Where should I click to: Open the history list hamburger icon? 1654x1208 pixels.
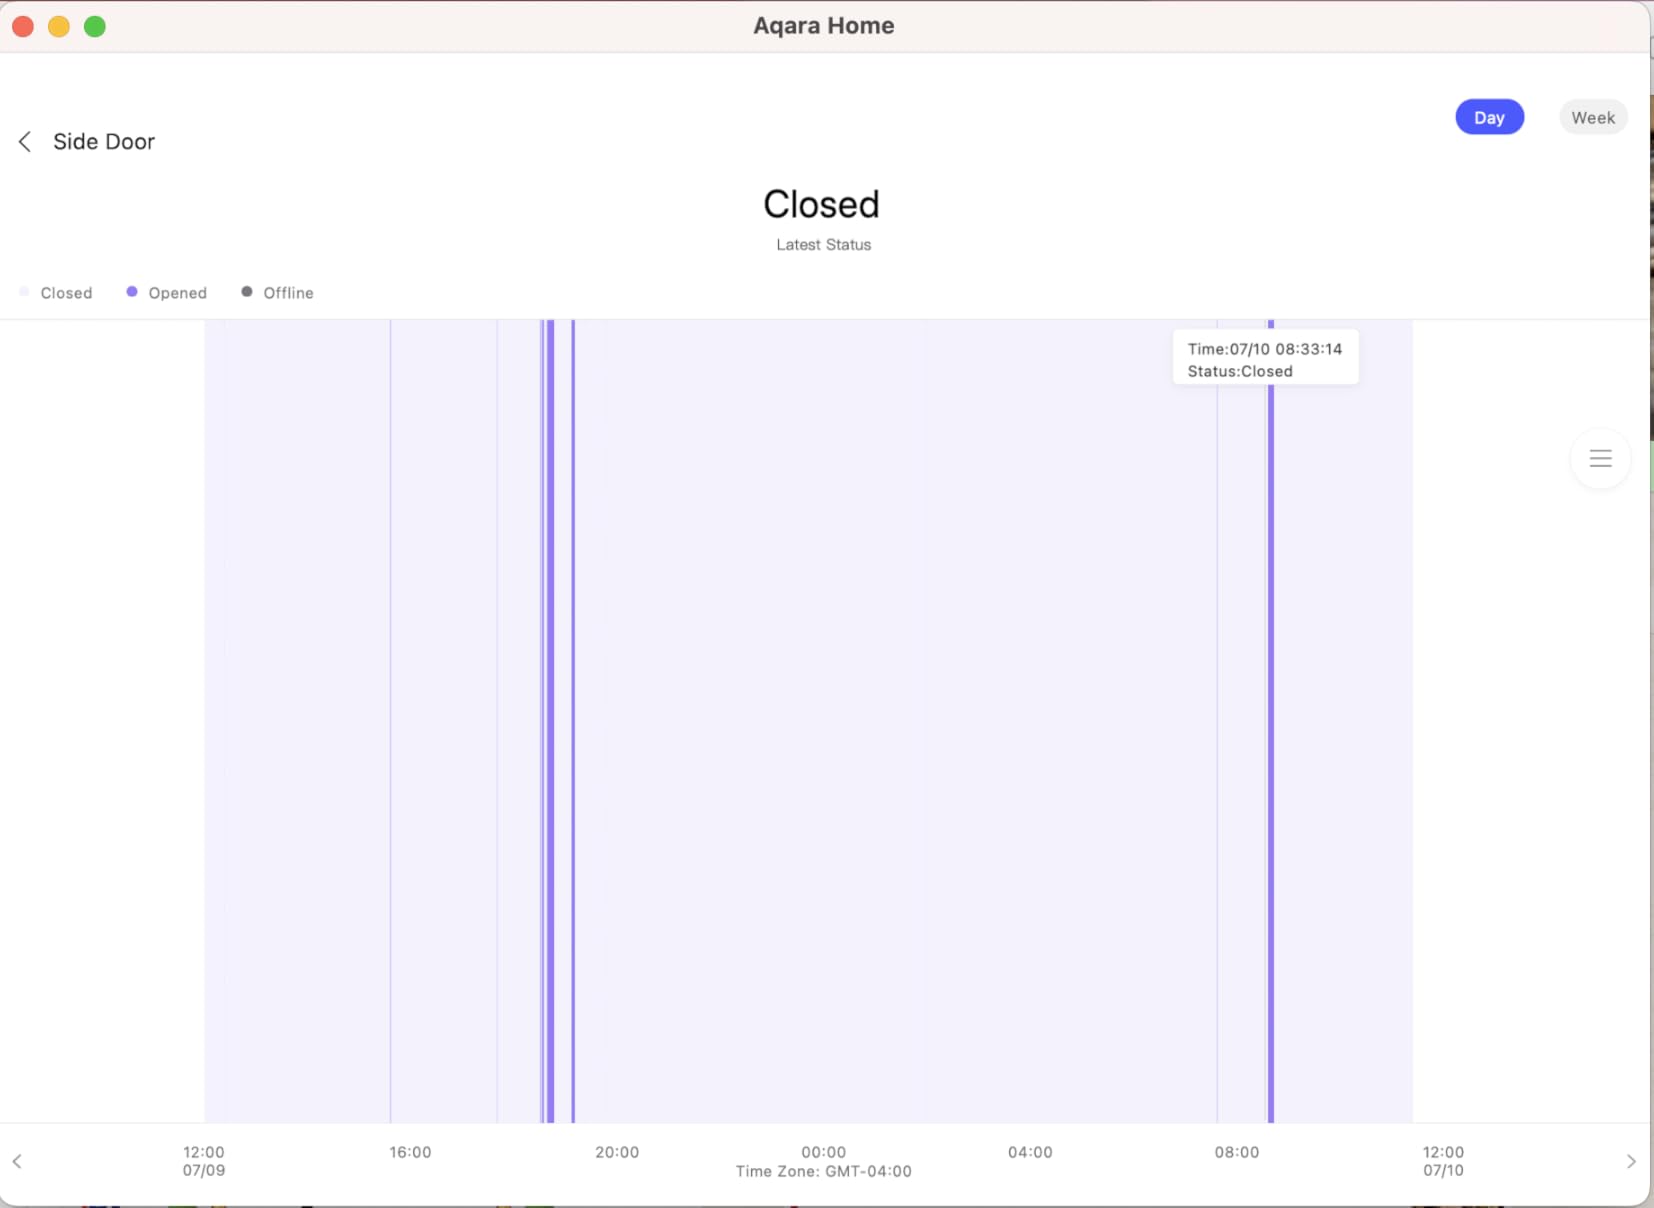[x=1600, y=459]
